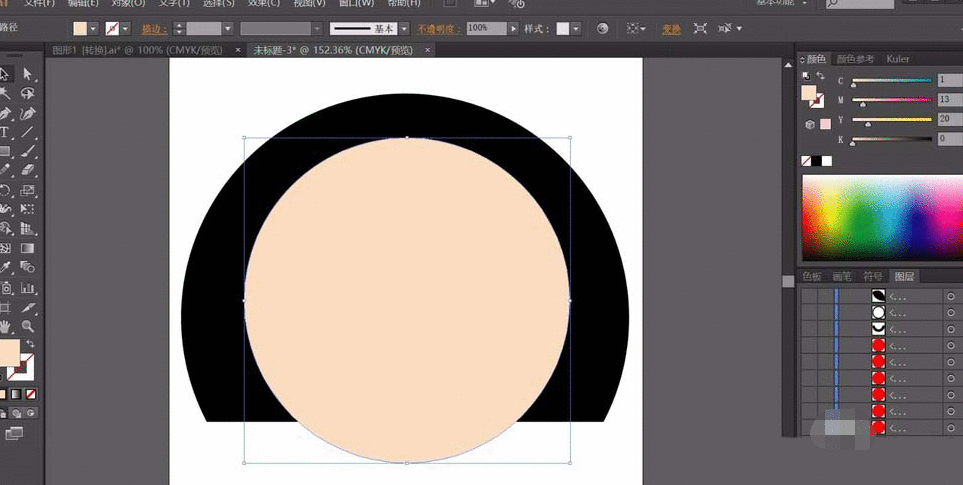The image size is (963, 485).
Task: Select the Eyedropper tool
Action: pos(5,267)
